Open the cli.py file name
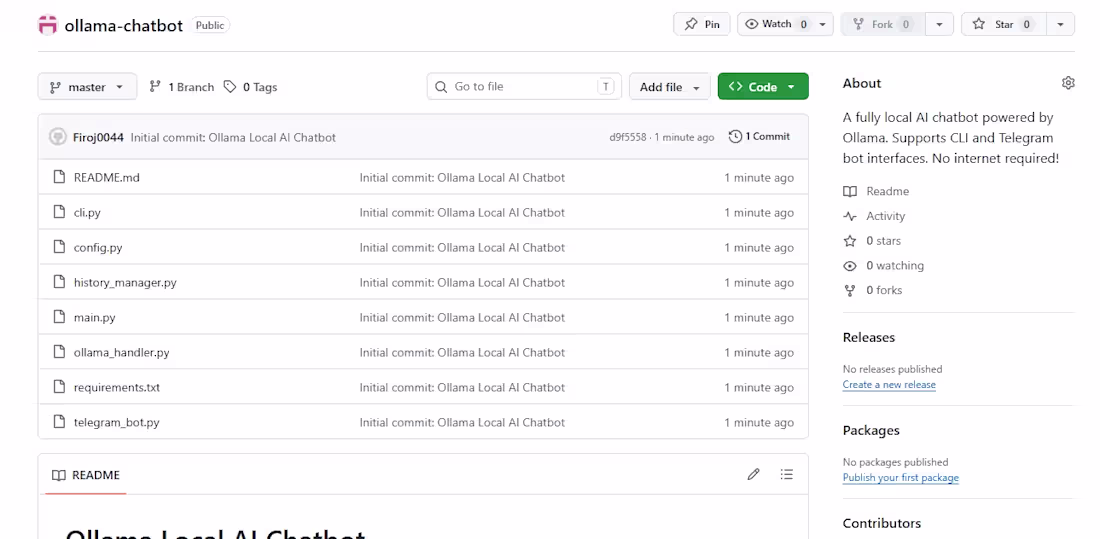Viewport: 1100px width, 539px height. [87, 213]
